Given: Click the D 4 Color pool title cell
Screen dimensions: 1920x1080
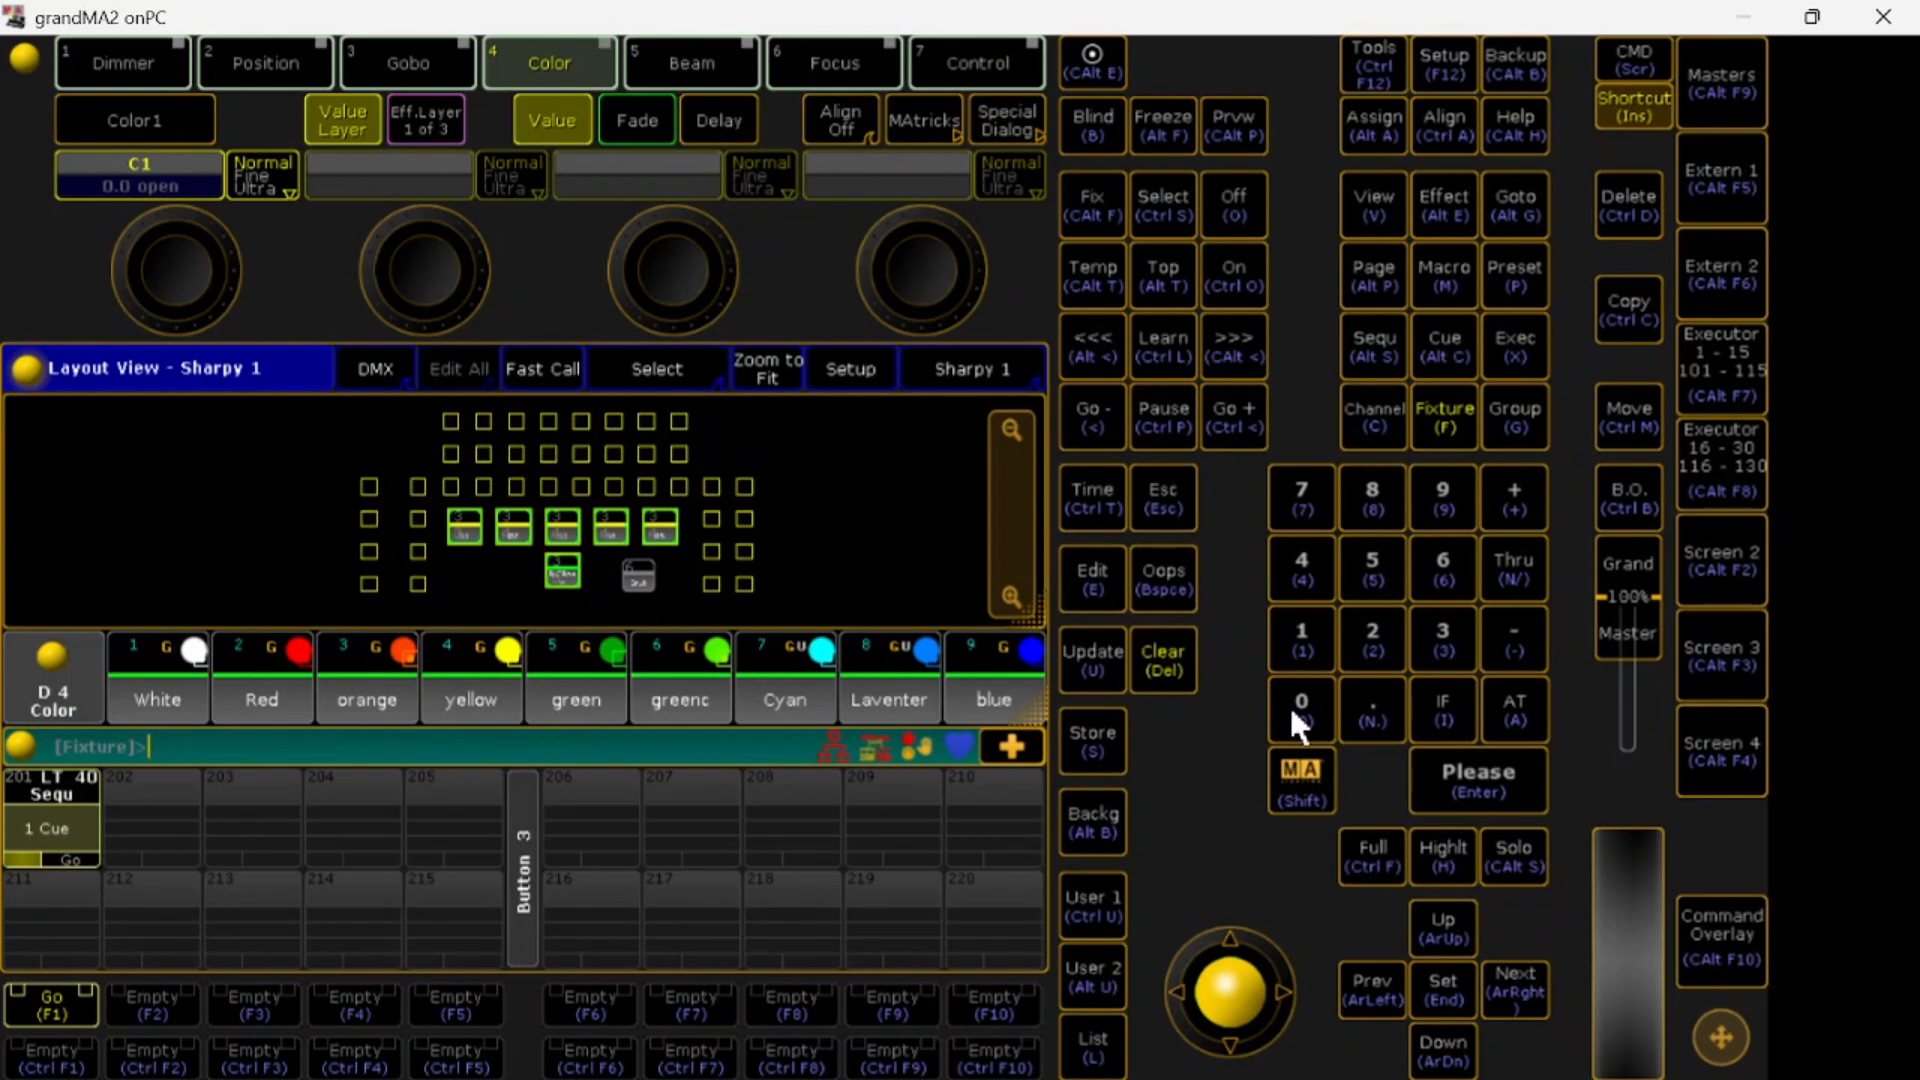Looking at the screenshot, I should click(53, 677).
